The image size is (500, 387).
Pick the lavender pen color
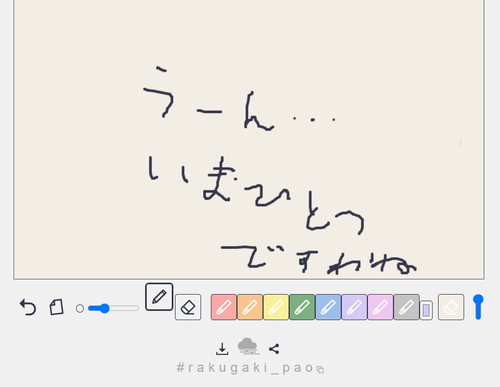(354, 307)
